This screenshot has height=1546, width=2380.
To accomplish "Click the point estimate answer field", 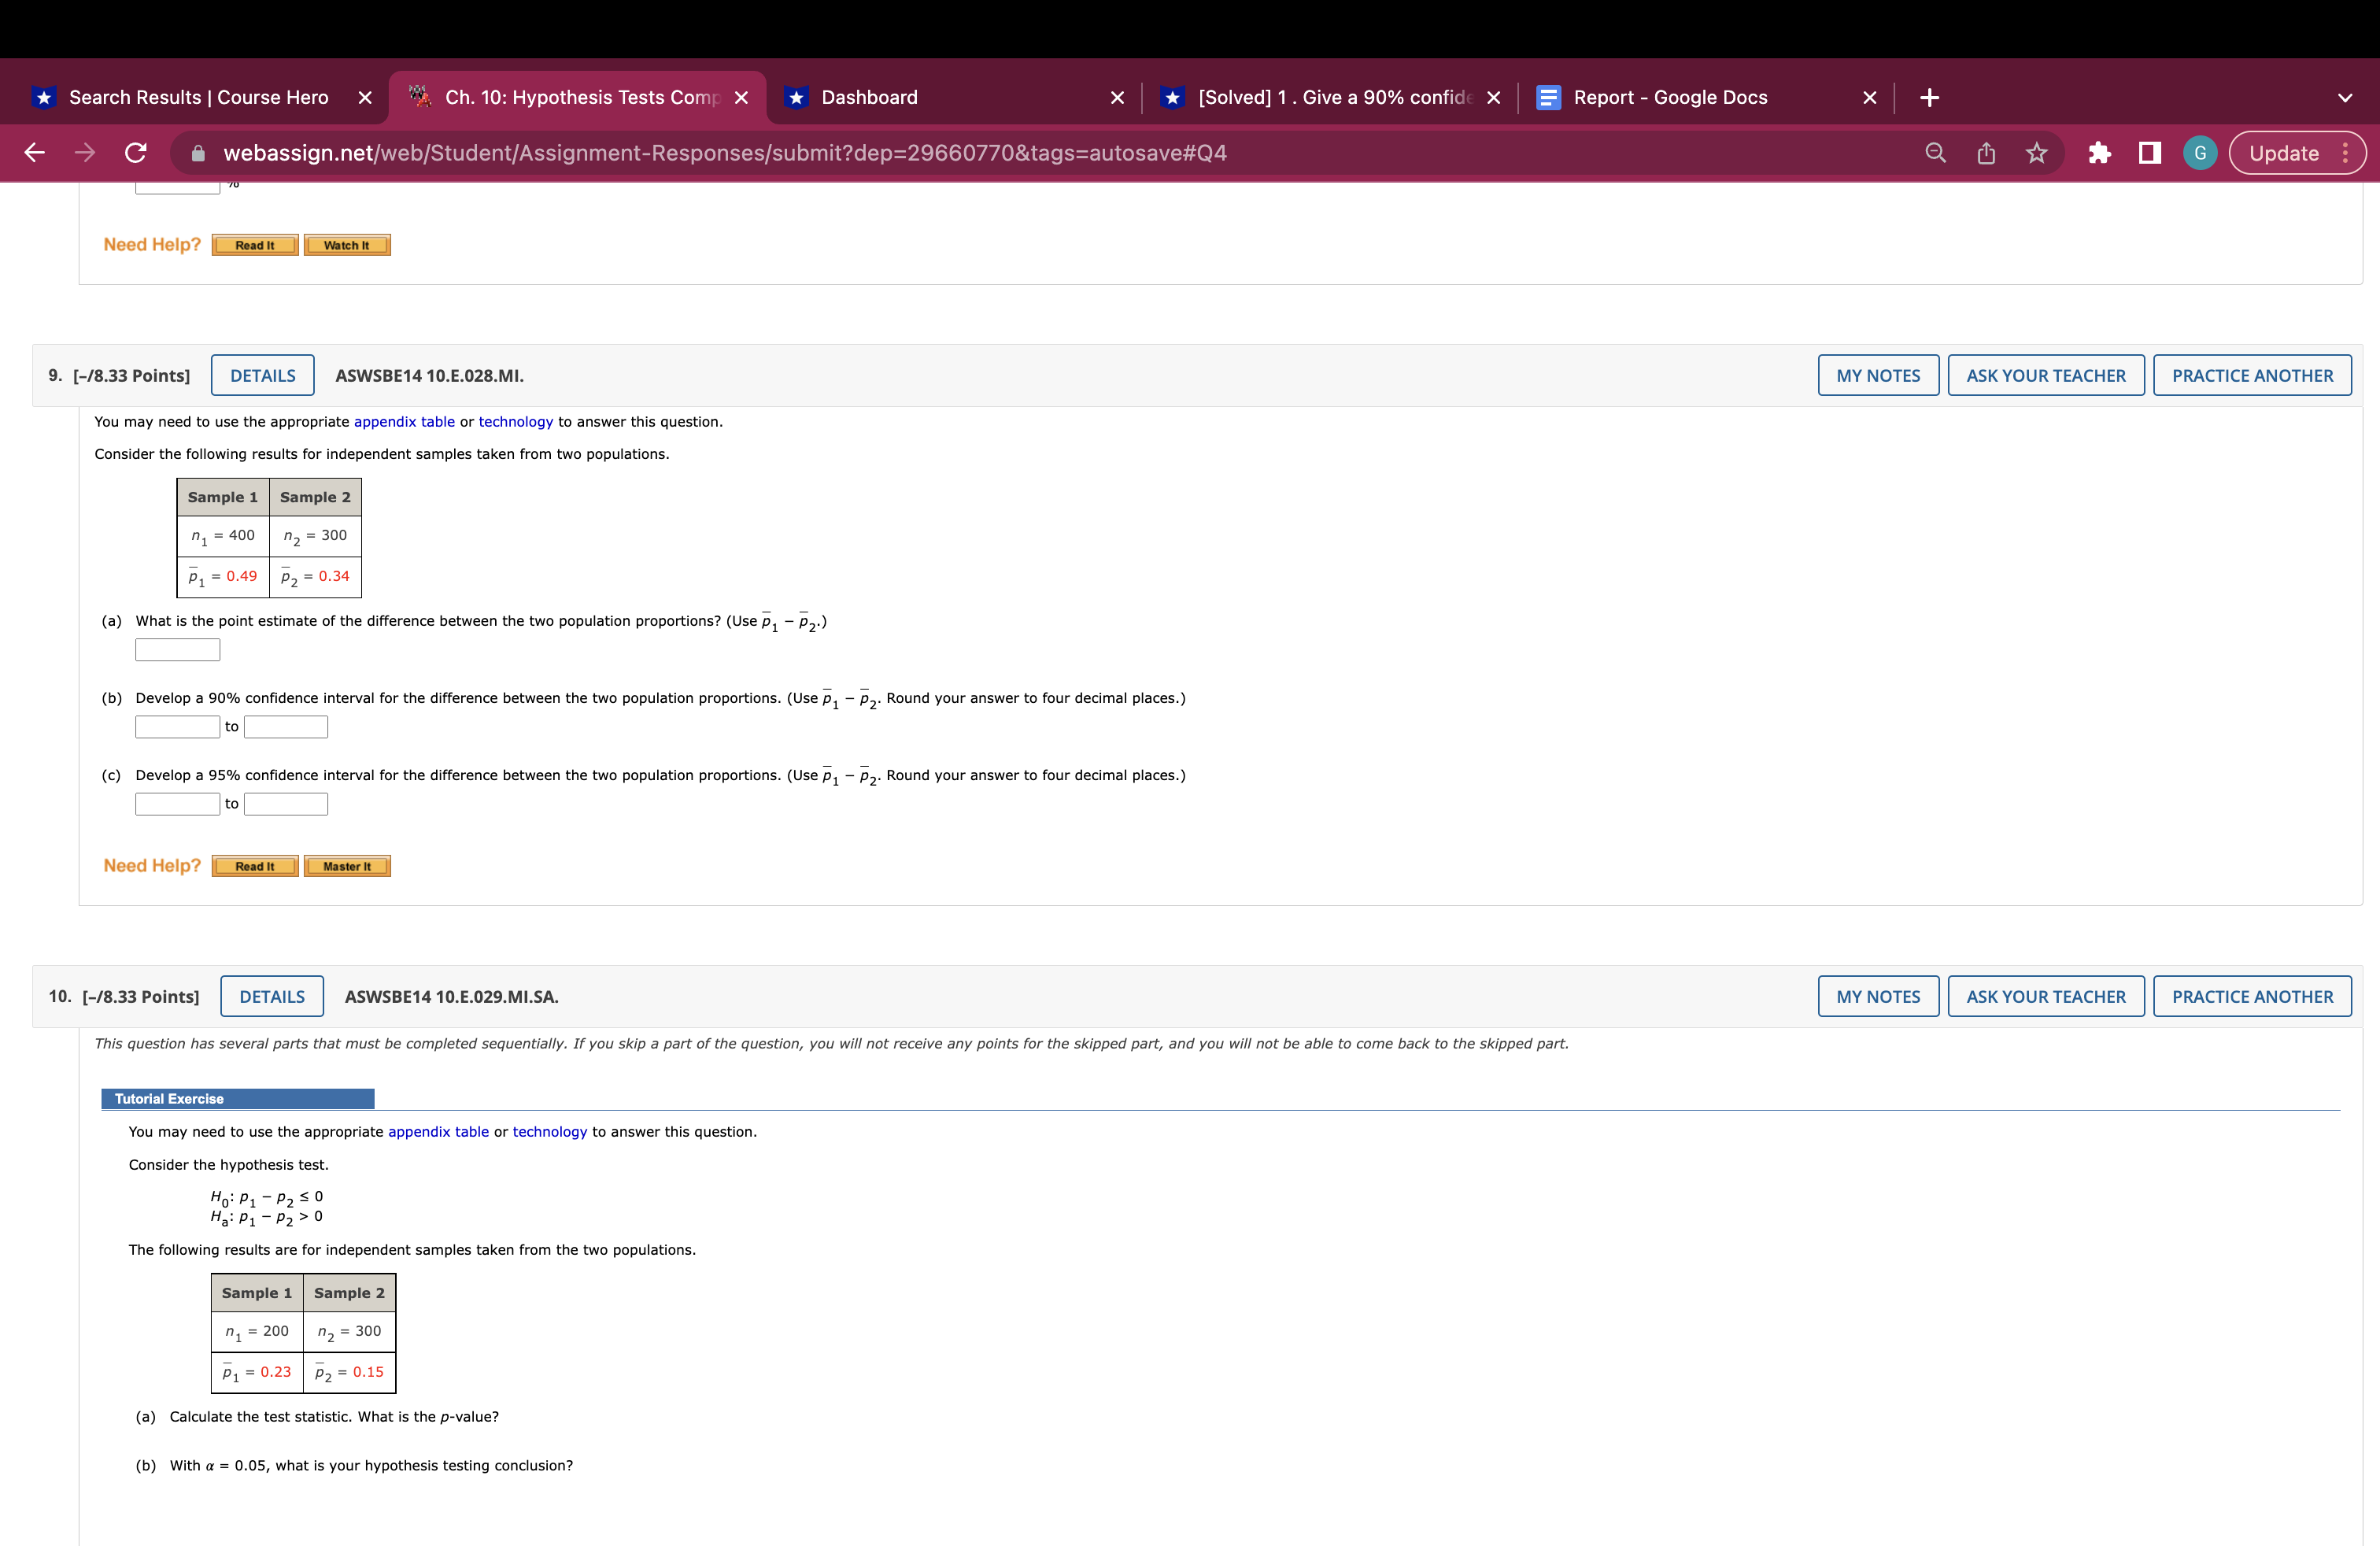I will pyautogui.click(x=178, y=650).
